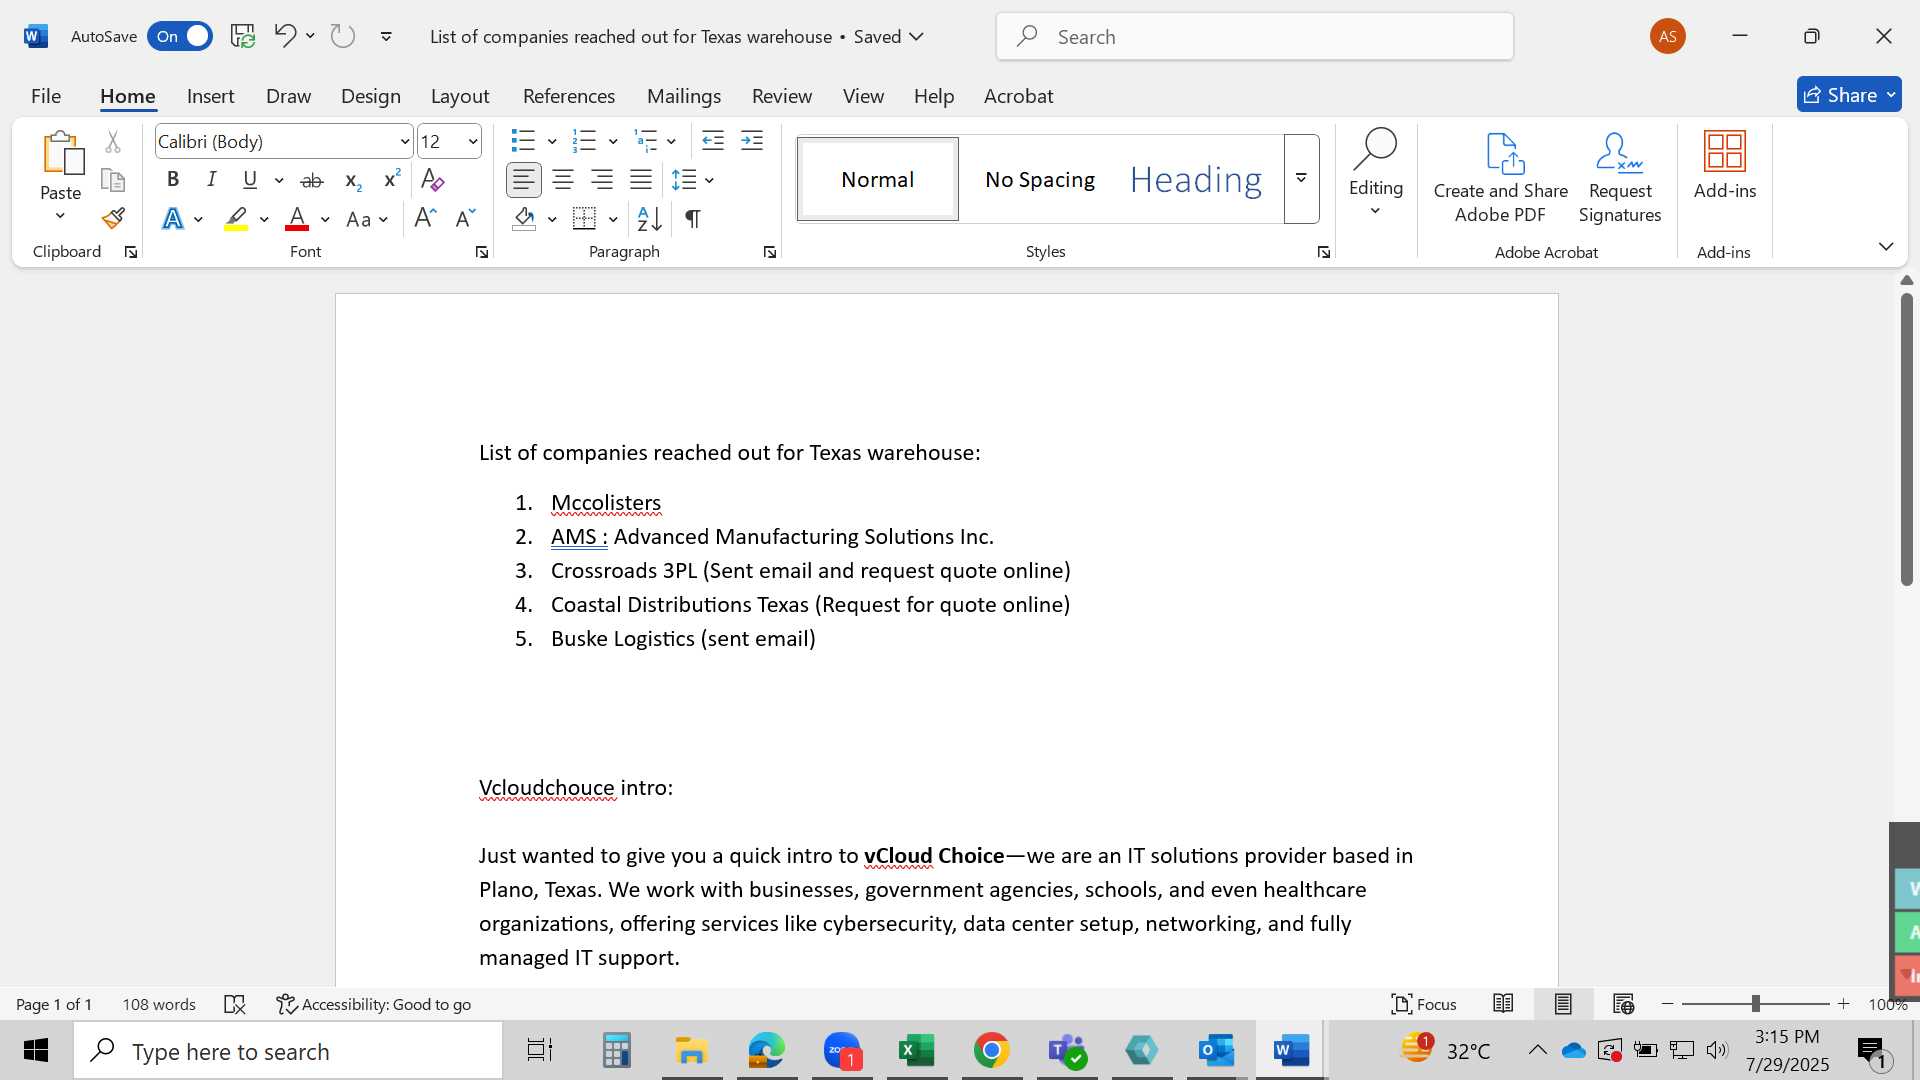Toggle Bold formatting
This screenshot has height=1080, width=1920.
point(173,180)
